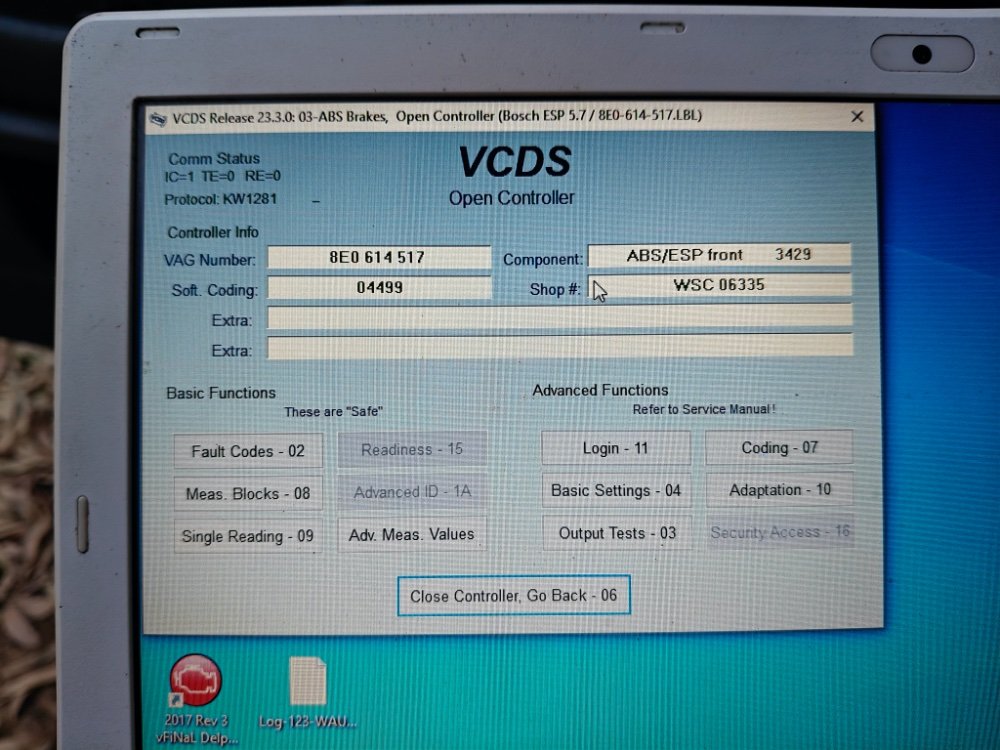Open Coding - 07
1000x750 pixels.
tap(779, 448)
